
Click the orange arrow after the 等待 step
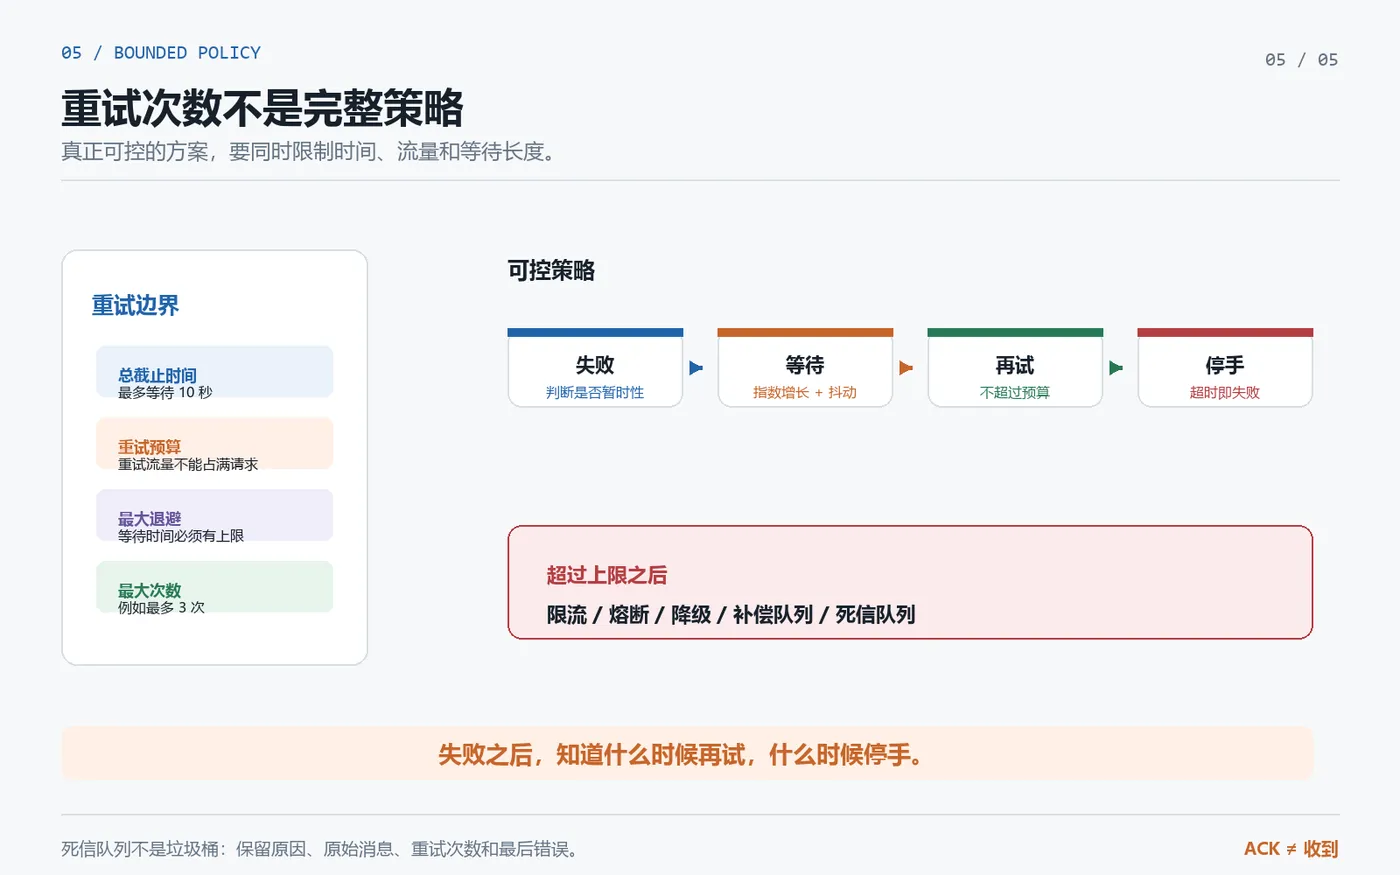[x=906, y=368]
